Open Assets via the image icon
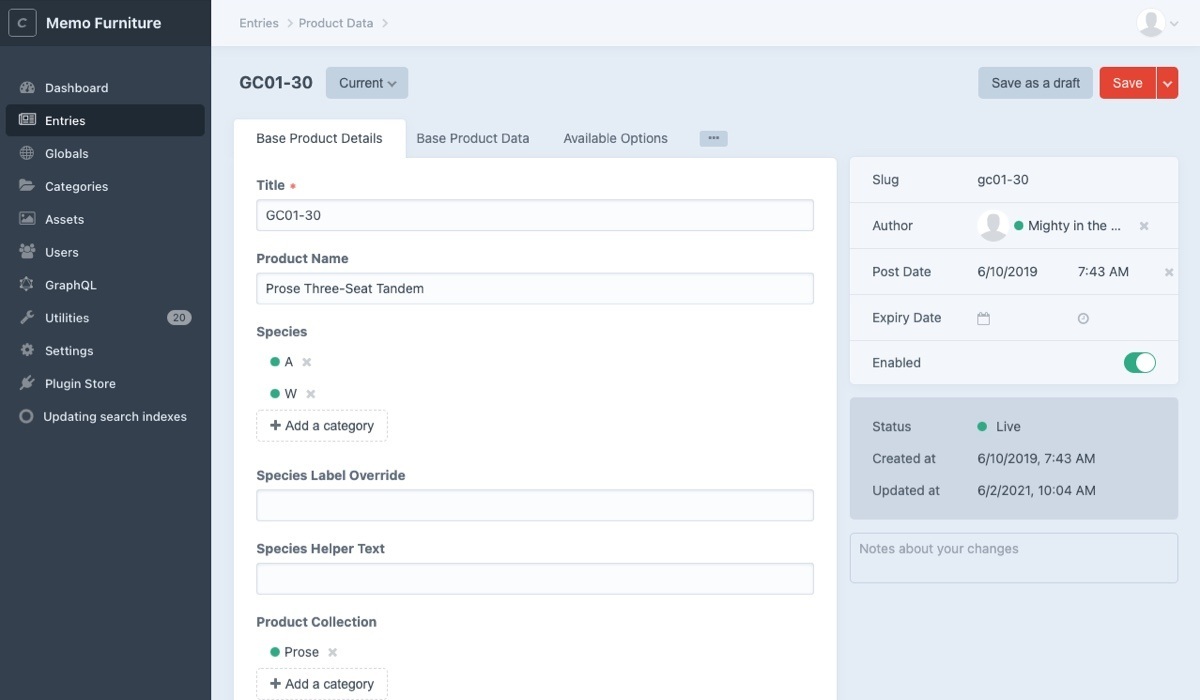The width and height of the screenshot is (1200, 700). pyautogui.click(x=27, y=220)
